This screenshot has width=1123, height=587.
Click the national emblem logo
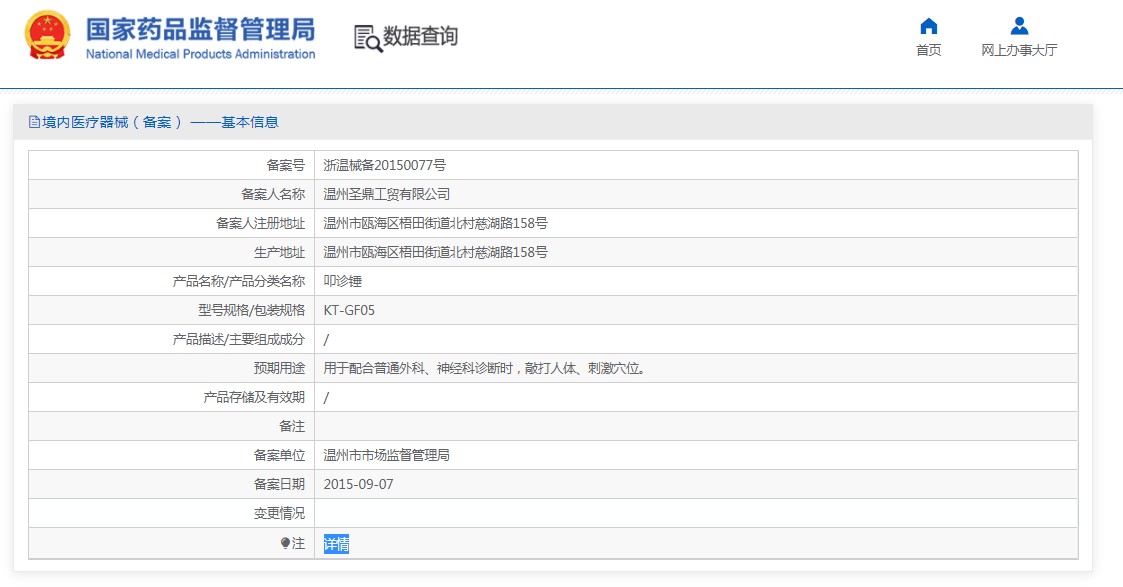[x=47, y=35]
